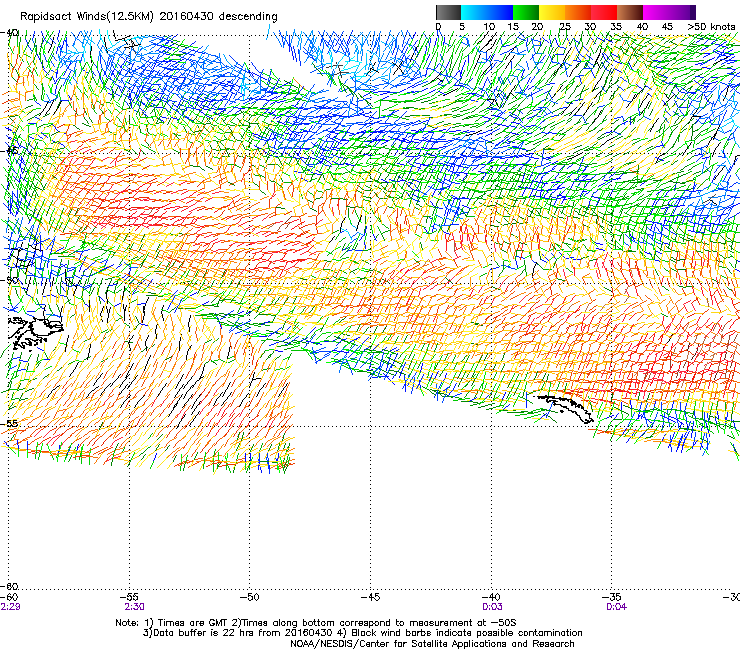Click the red 30-35 knots legend swatch
The width and height of the screenshot is (740, 650).
pyautogui.click(x=604, y=12)
